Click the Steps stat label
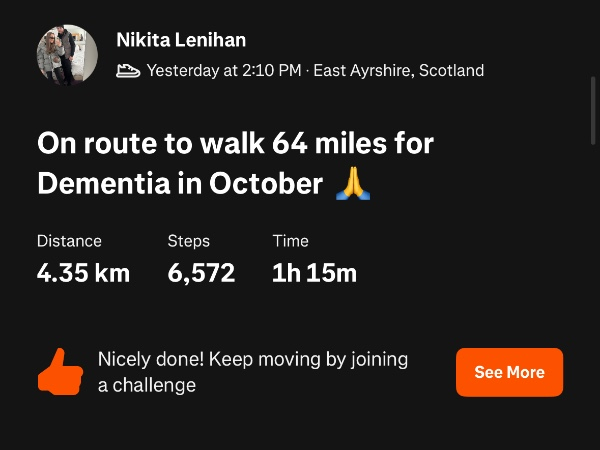 [x=188, y=241]
